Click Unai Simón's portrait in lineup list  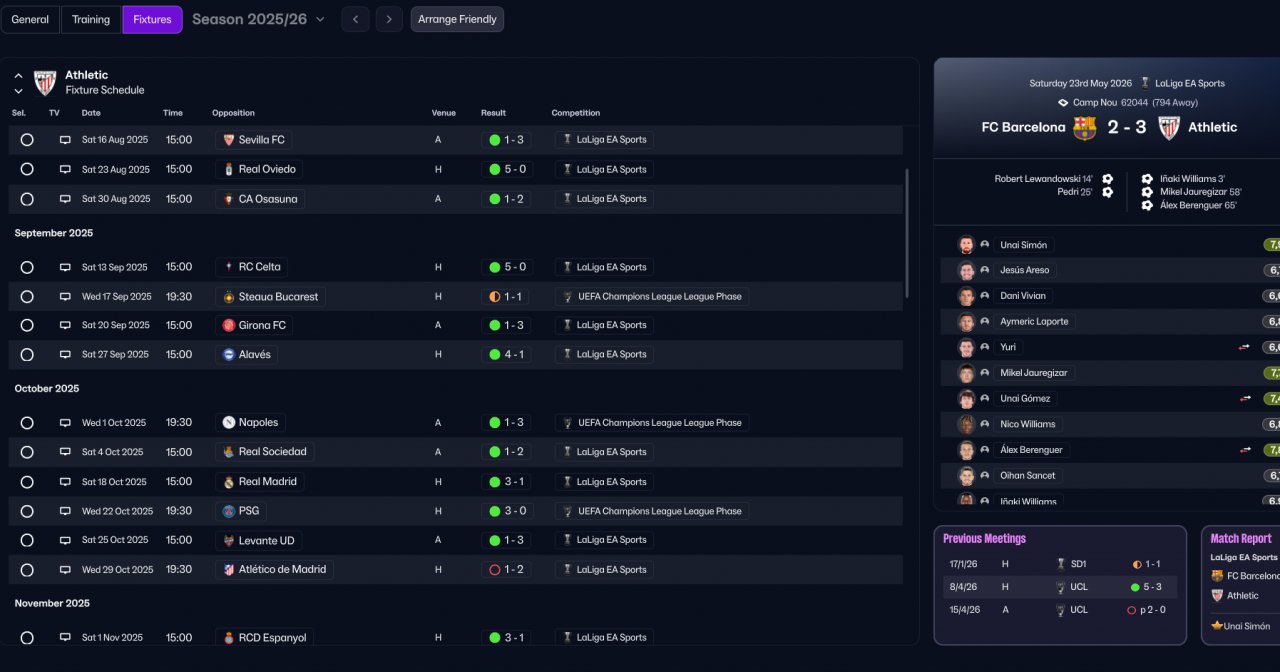click(966, 245)
